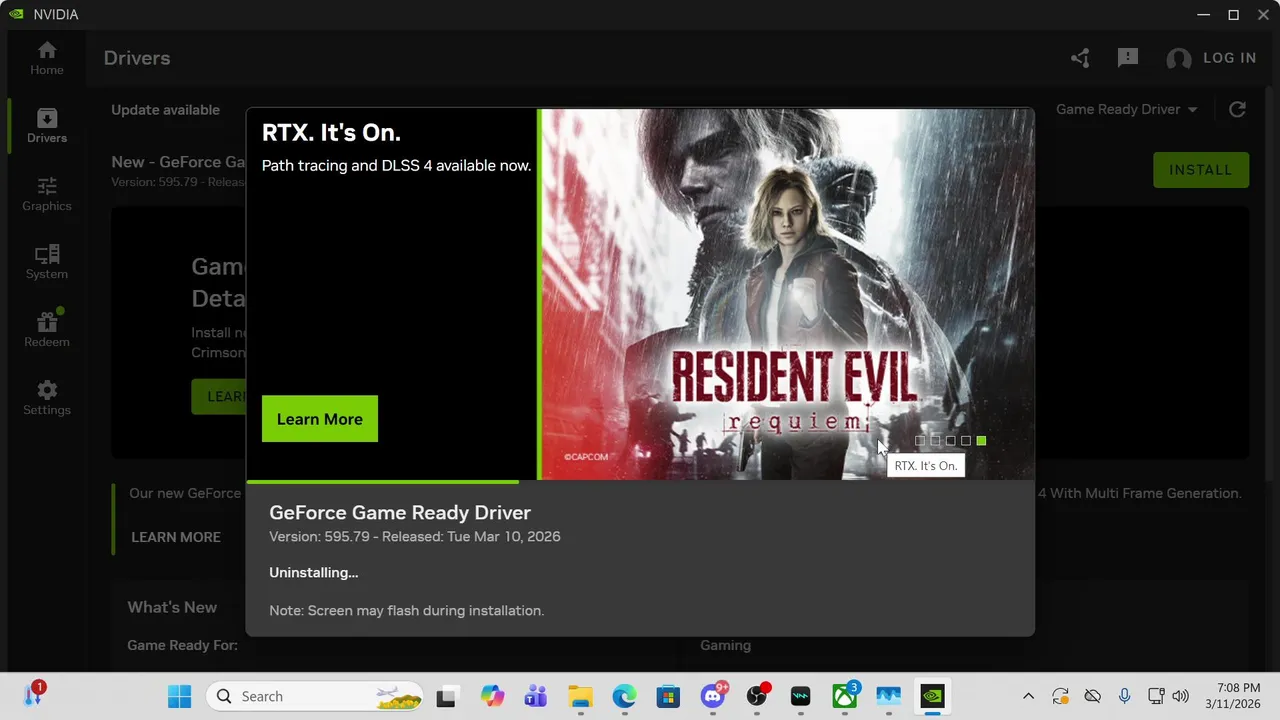Open the Windows Start menu
Viewport: 1280px width, 720px height.
click(x=180, y=696)
